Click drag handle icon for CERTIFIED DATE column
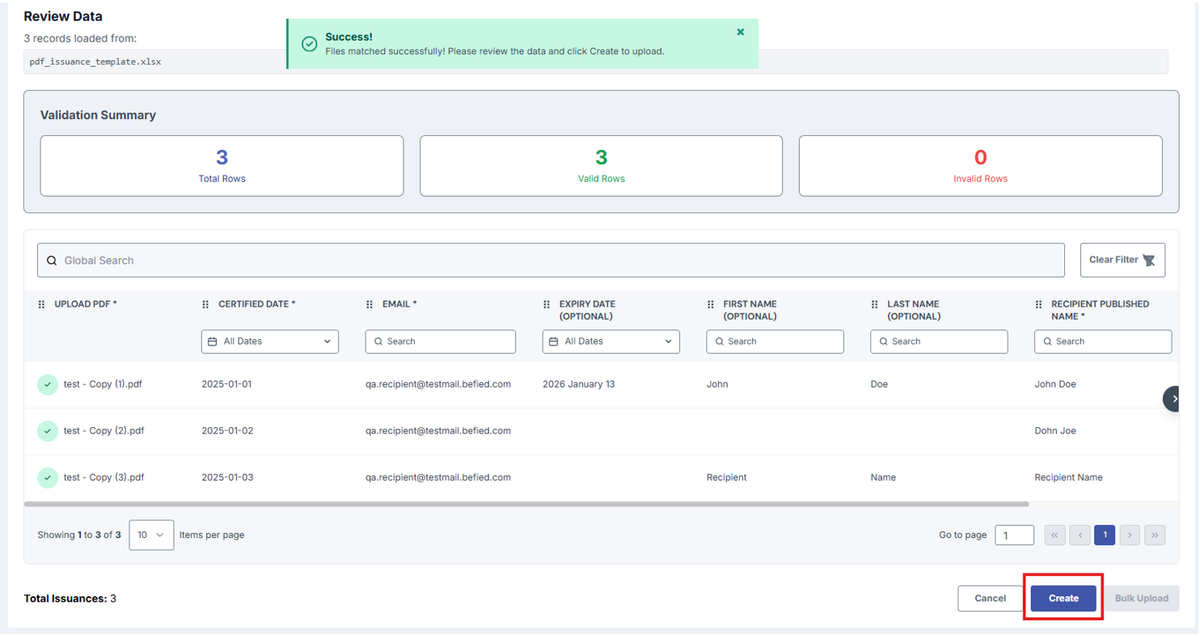Screen dimensions: 1200x636 (206, 304)
